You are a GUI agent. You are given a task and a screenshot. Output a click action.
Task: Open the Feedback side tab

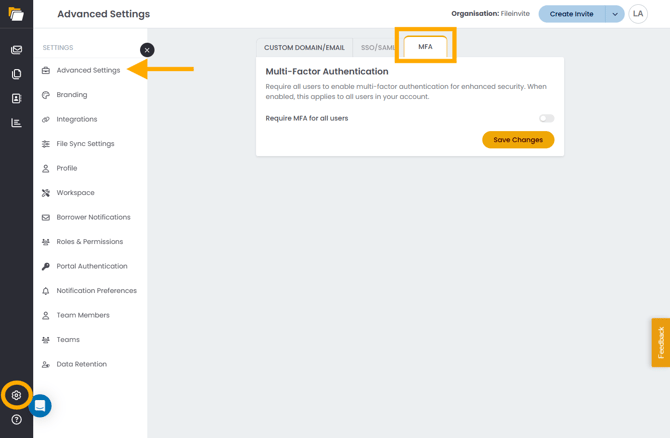tap(660, 342)
